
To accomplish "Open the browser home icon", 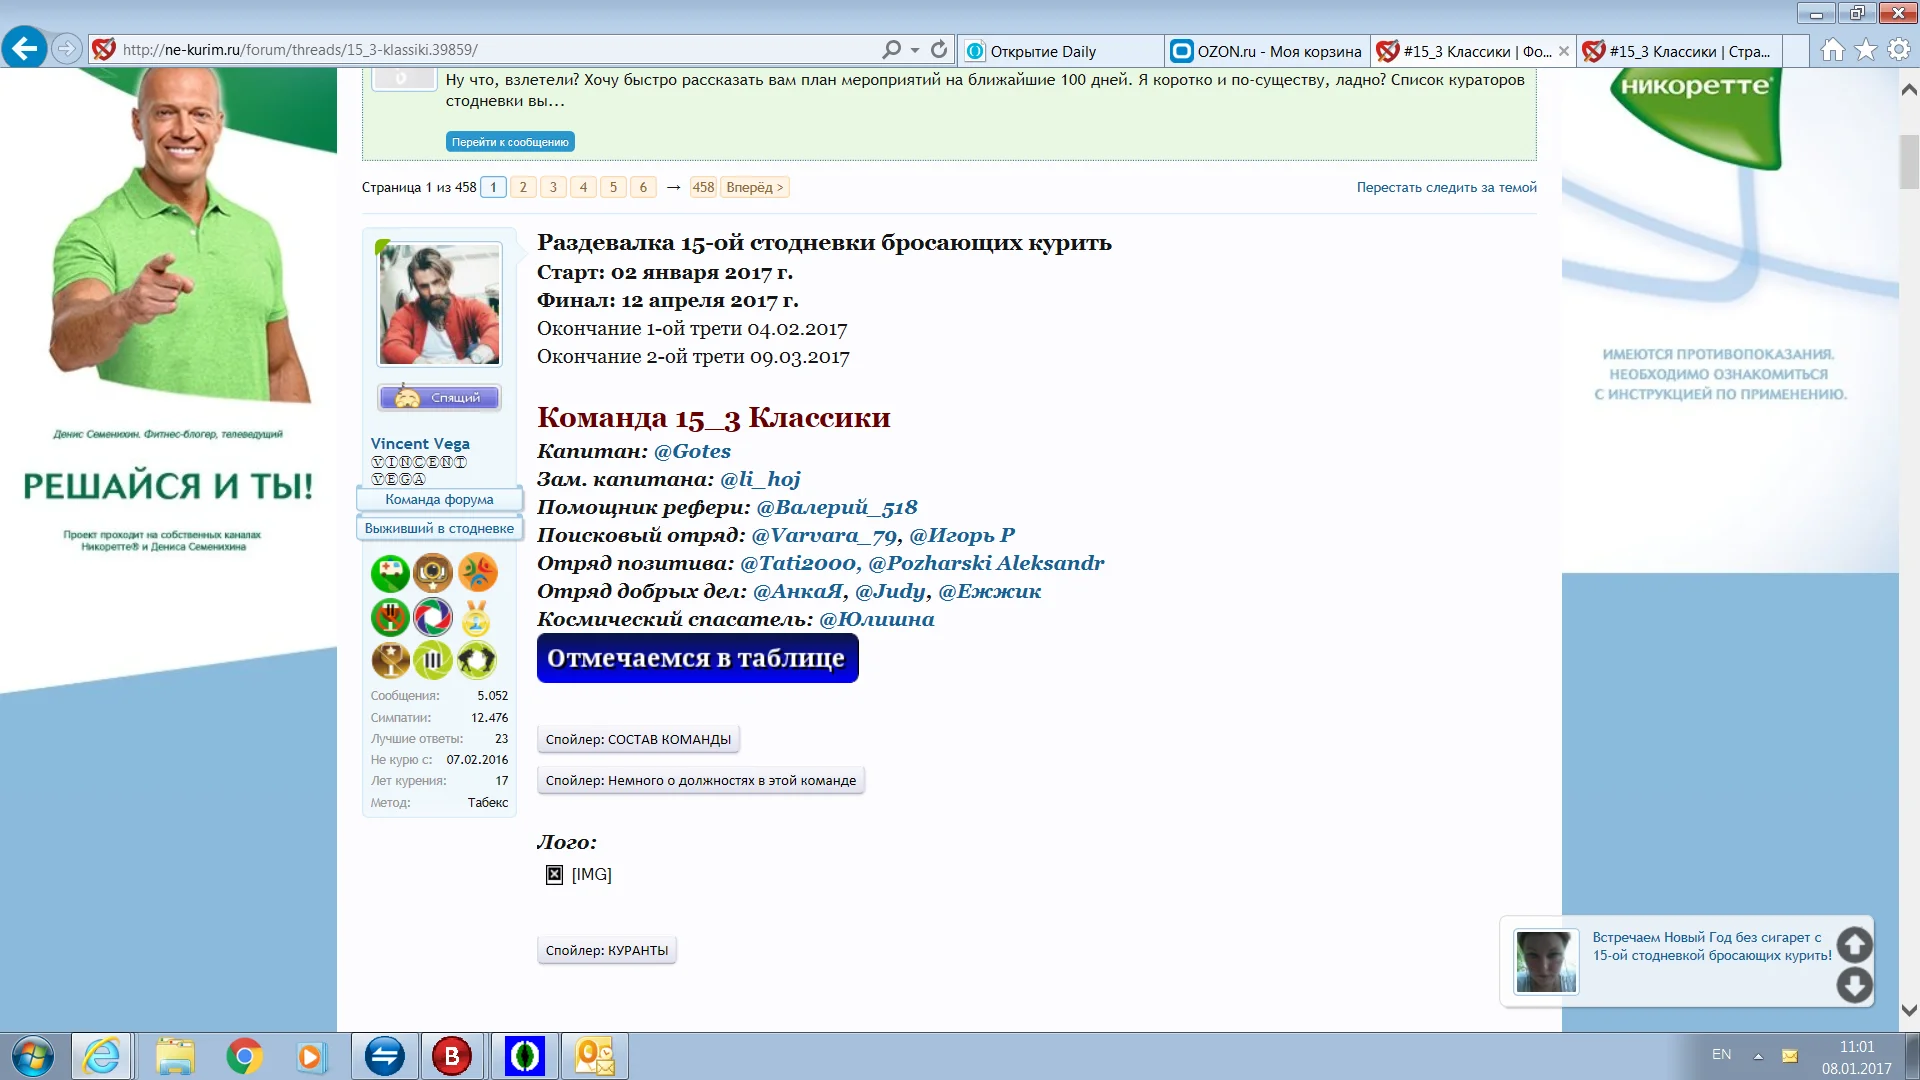I will pyautogui.click(x=1832, y=50).
